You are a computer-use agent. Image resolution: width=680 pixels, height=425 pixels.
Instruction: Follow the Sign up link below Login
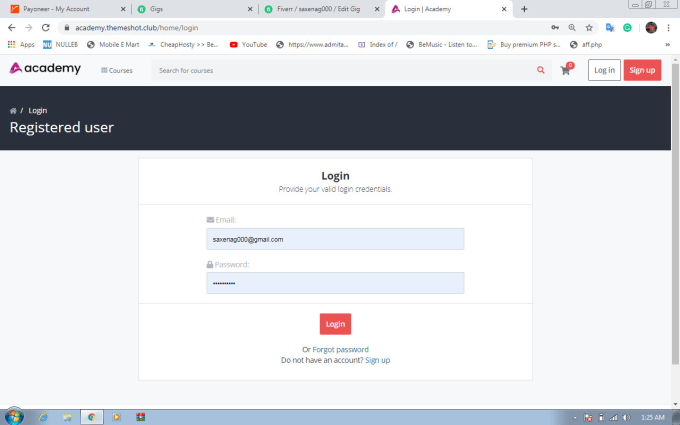(377, 360)
